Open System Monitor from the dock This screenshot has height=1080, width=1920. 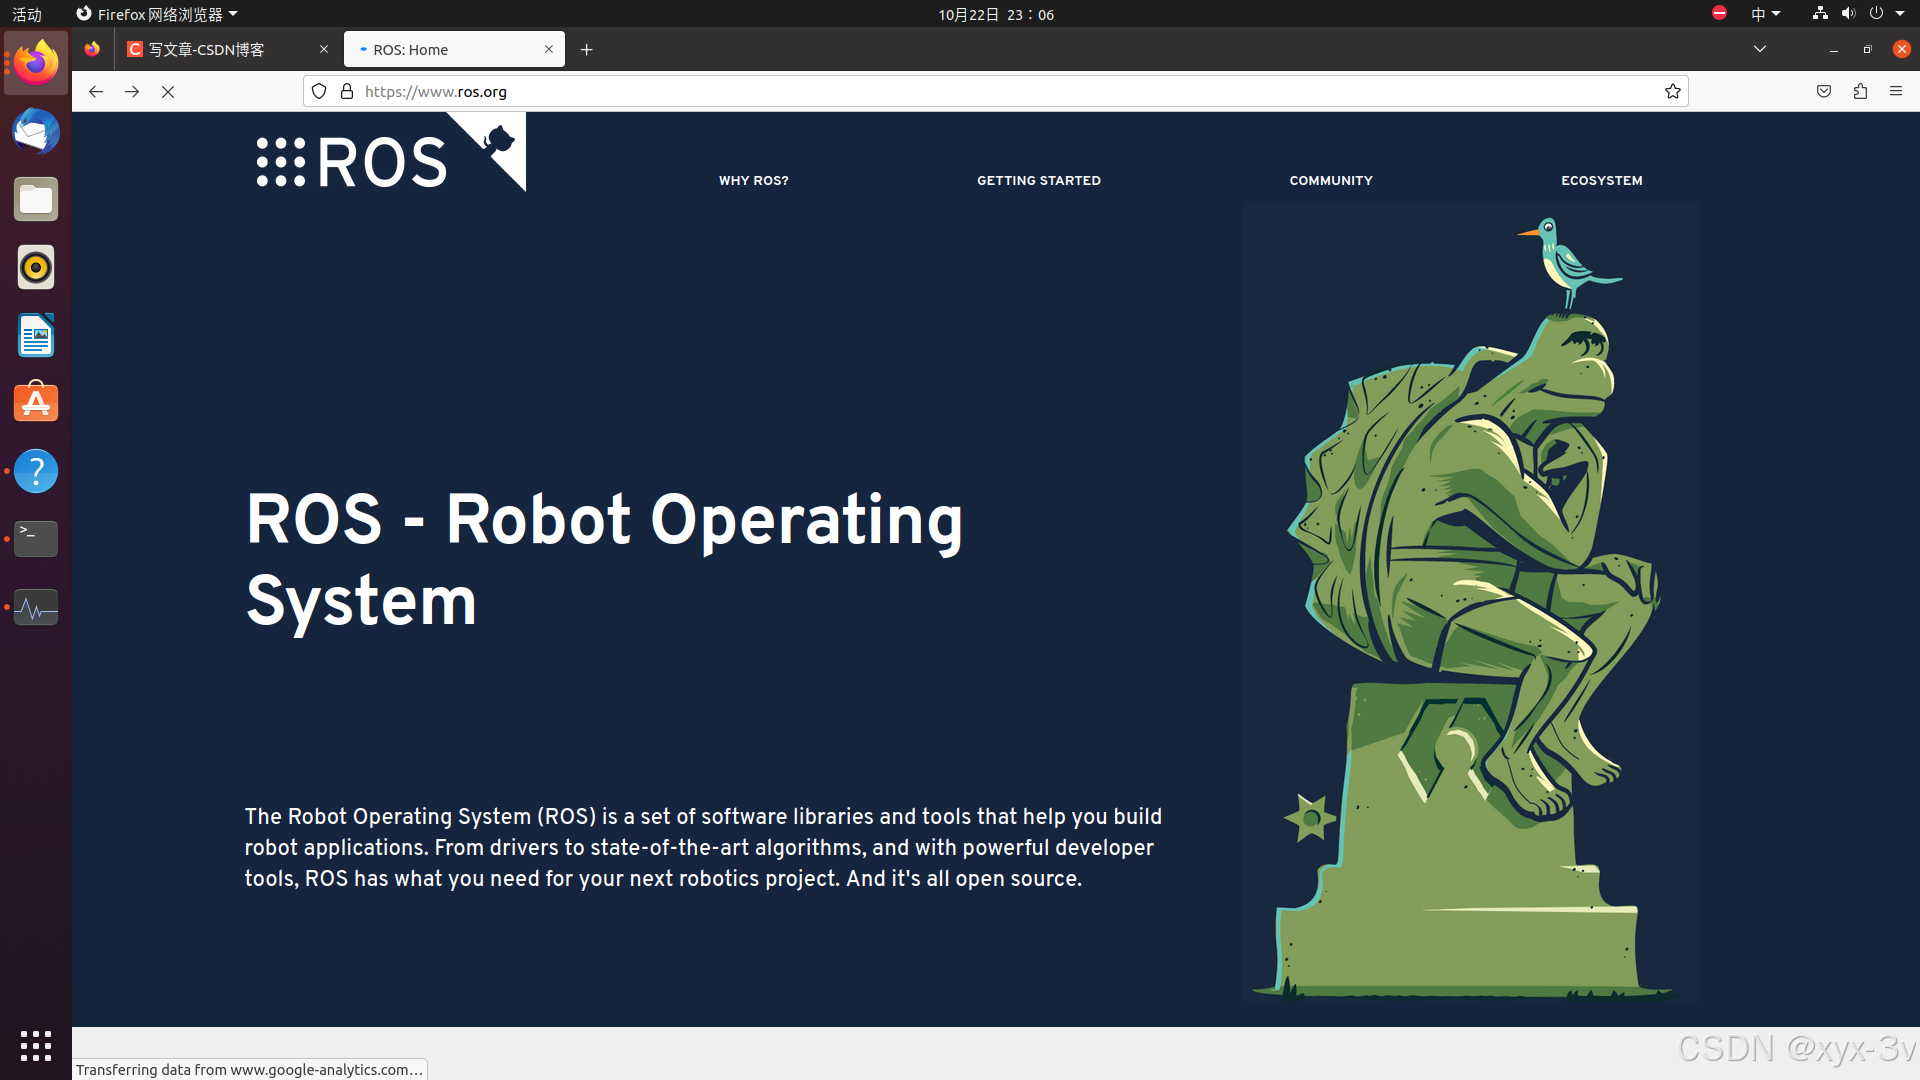tap(36, 607)
